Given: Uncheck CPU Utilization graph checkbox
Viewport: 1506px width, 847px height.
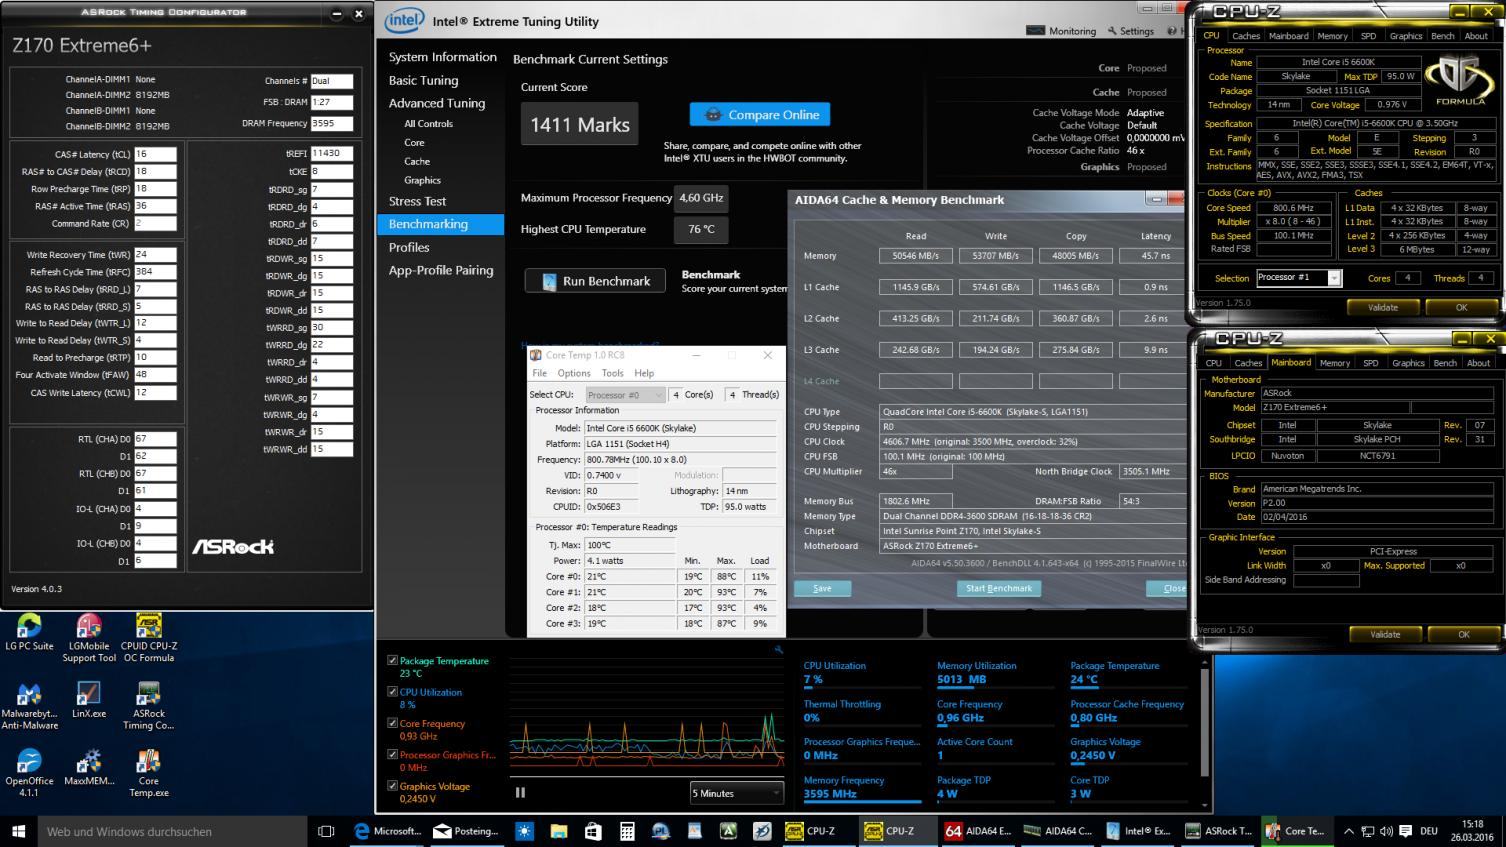Looking at the screenshot, I should coord(392,691).
